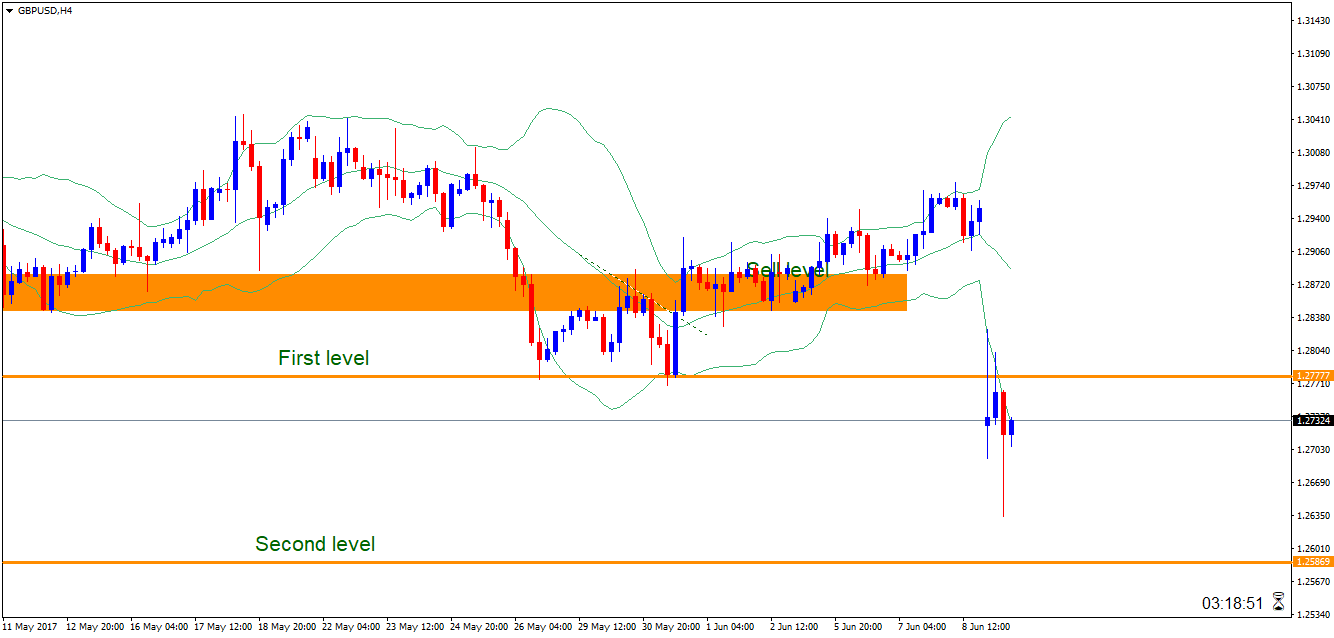Click the 8 Jun 12:00 time axis label
Viewport: 1334px width, 638px height.
pos(988,627)
